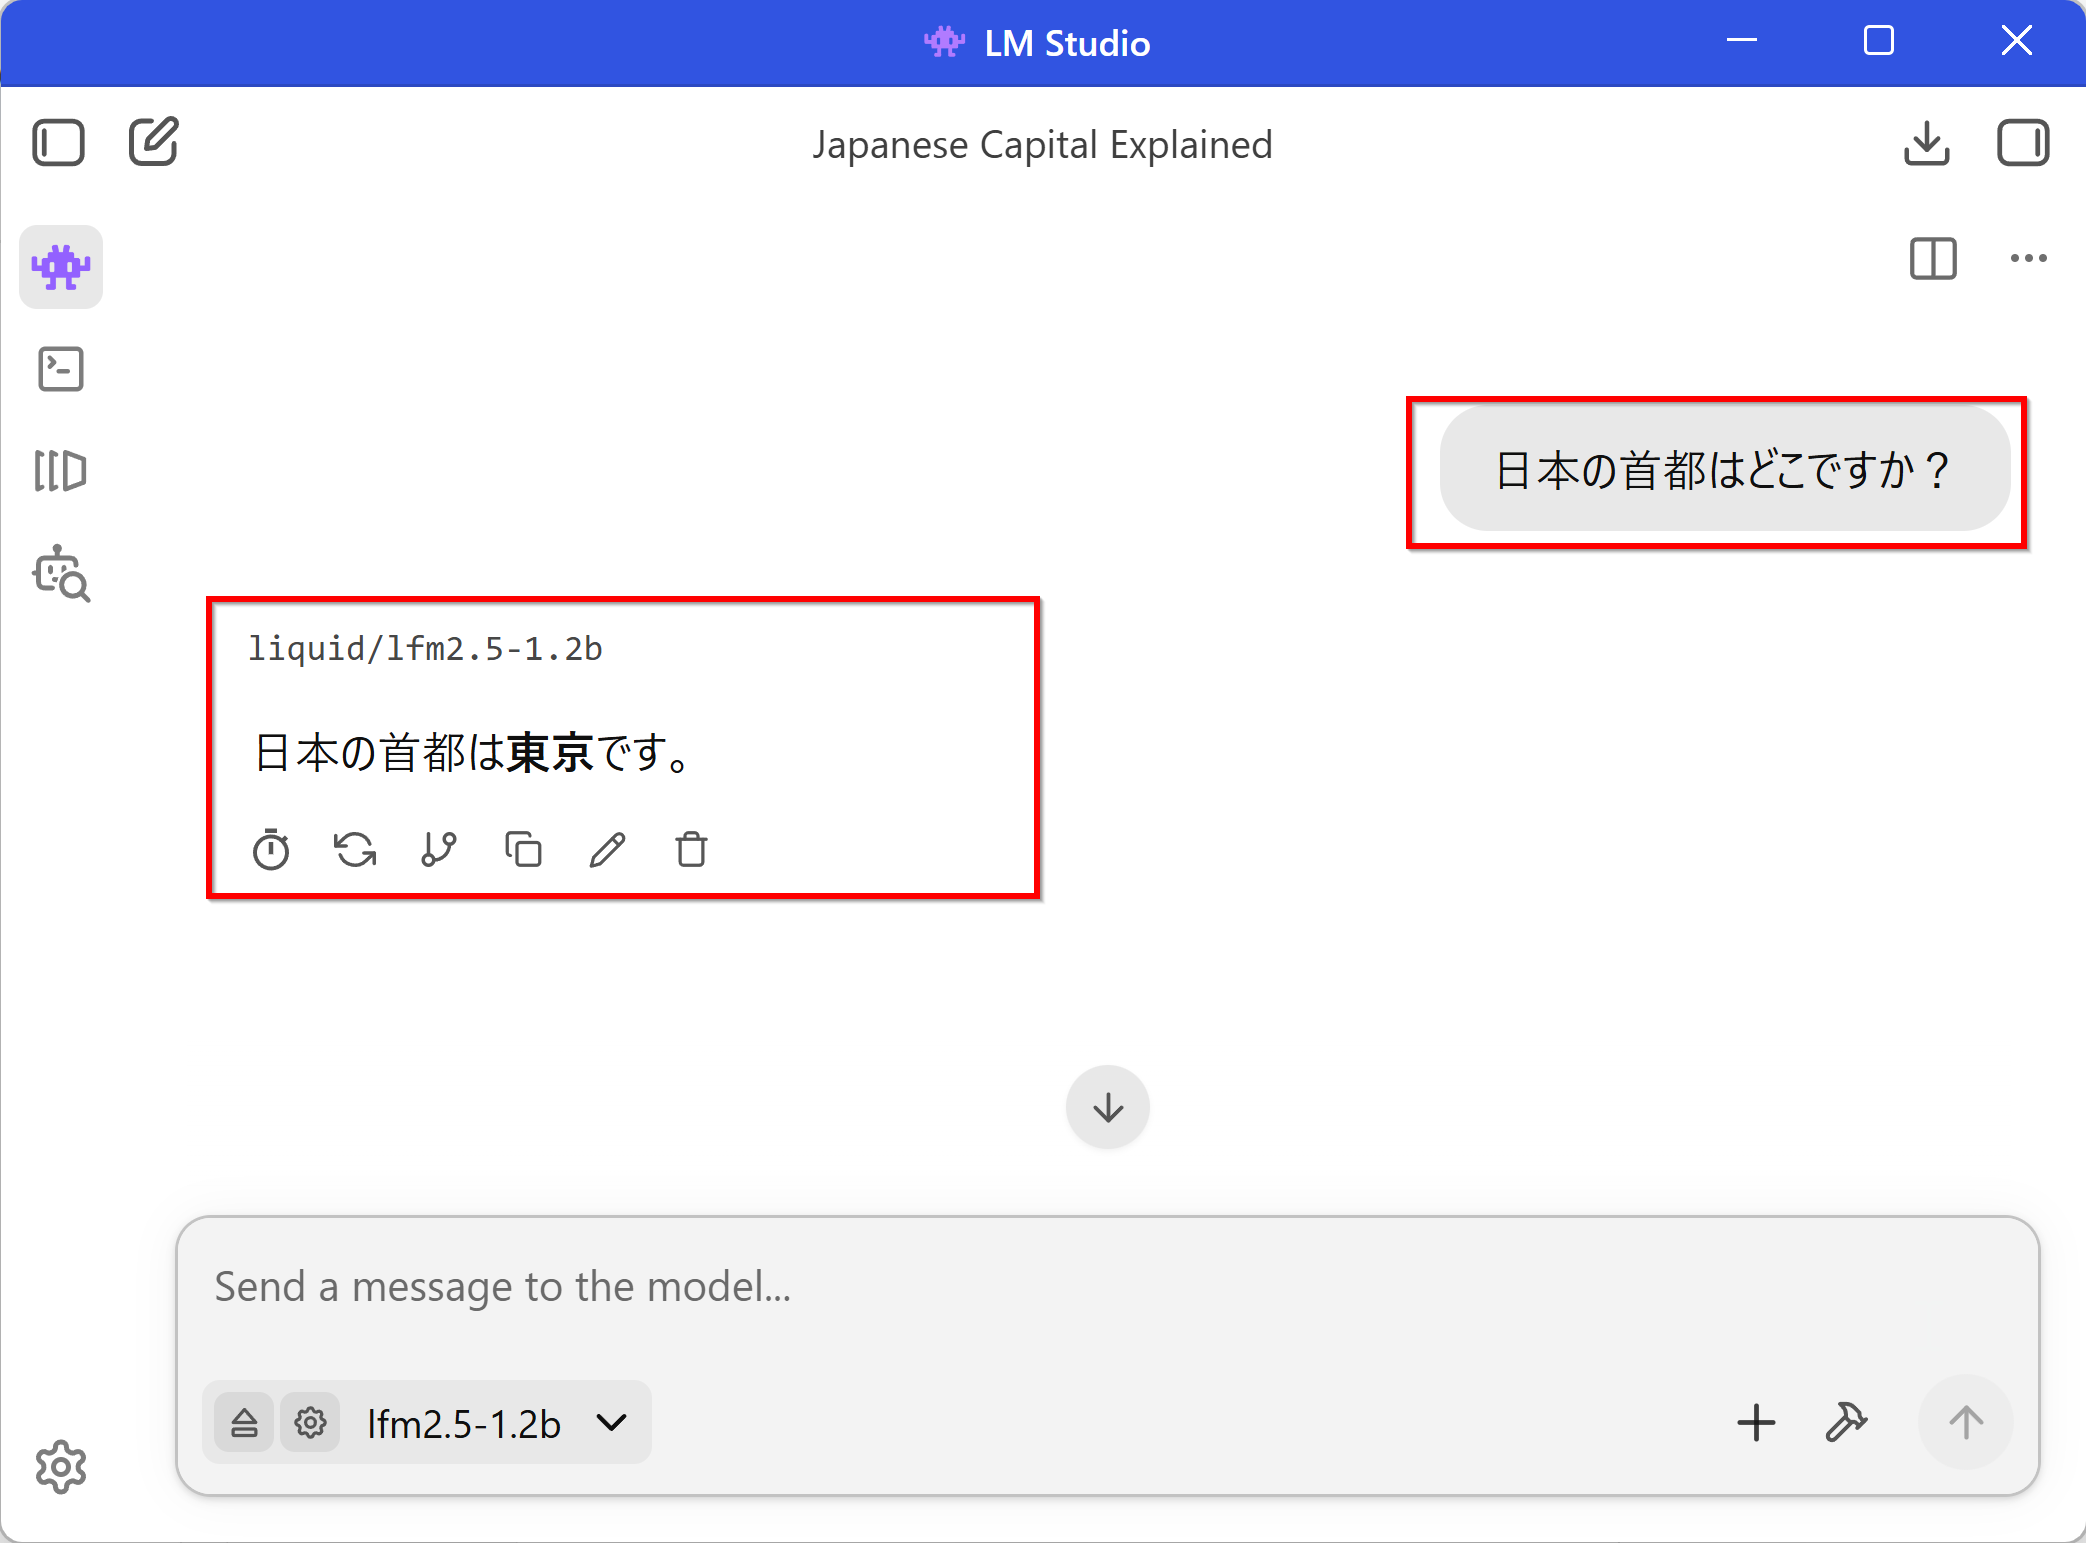Delete the assistant message

(691, 850)
